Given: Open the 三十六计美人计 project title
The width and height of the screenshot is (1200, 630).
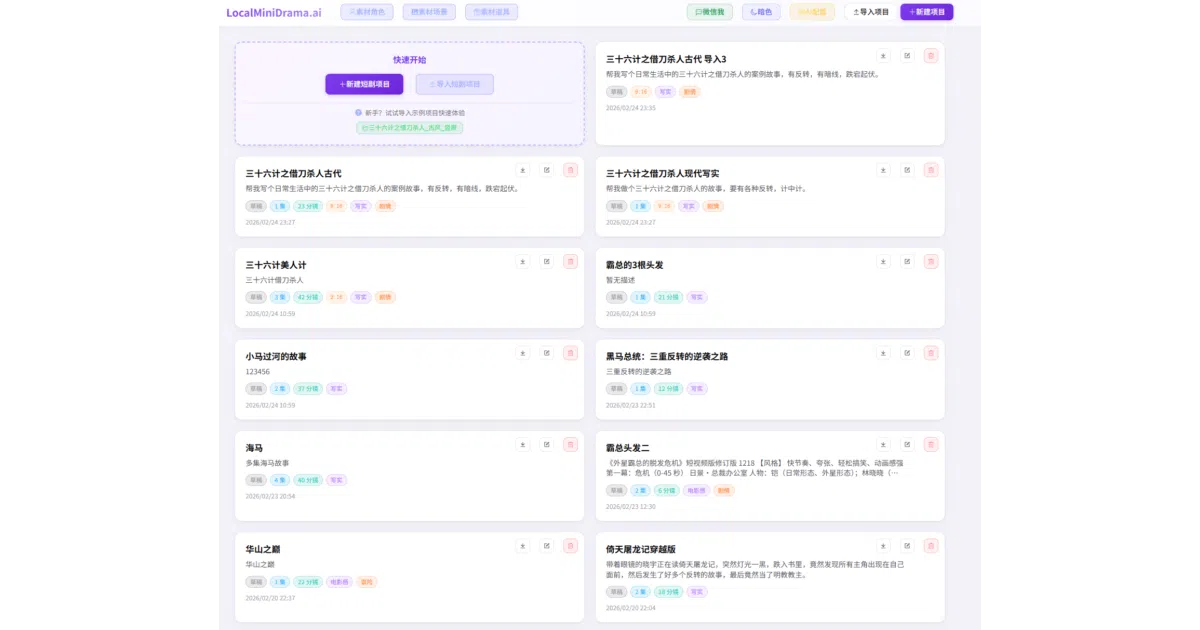Looking at the screenshot, I should [276, 265].
